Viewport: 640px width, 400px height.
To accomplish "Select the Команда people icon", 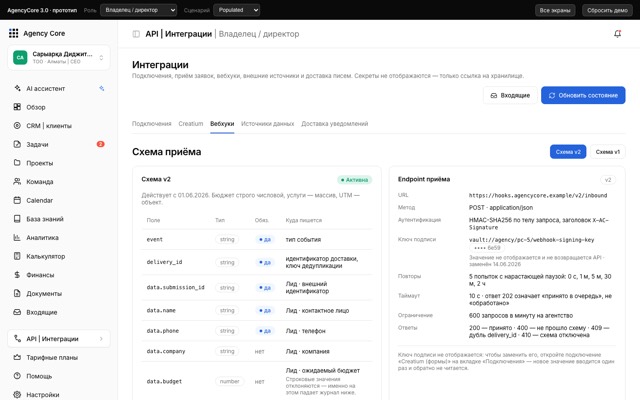I will (17, 182).
